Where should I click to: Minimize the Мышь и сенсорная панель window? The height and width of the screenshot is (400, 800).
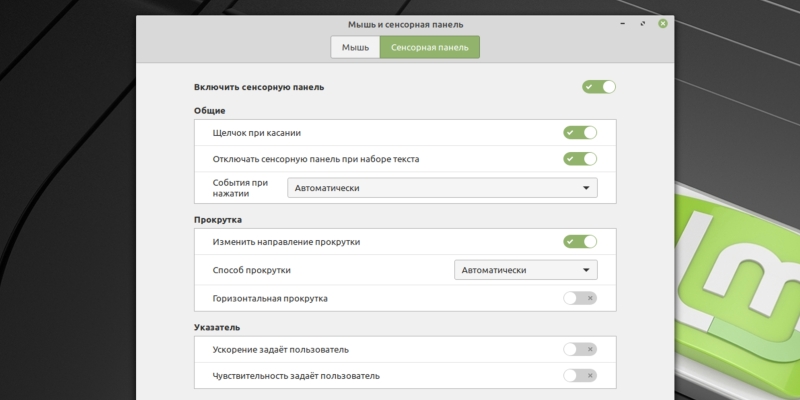(623, 23)
